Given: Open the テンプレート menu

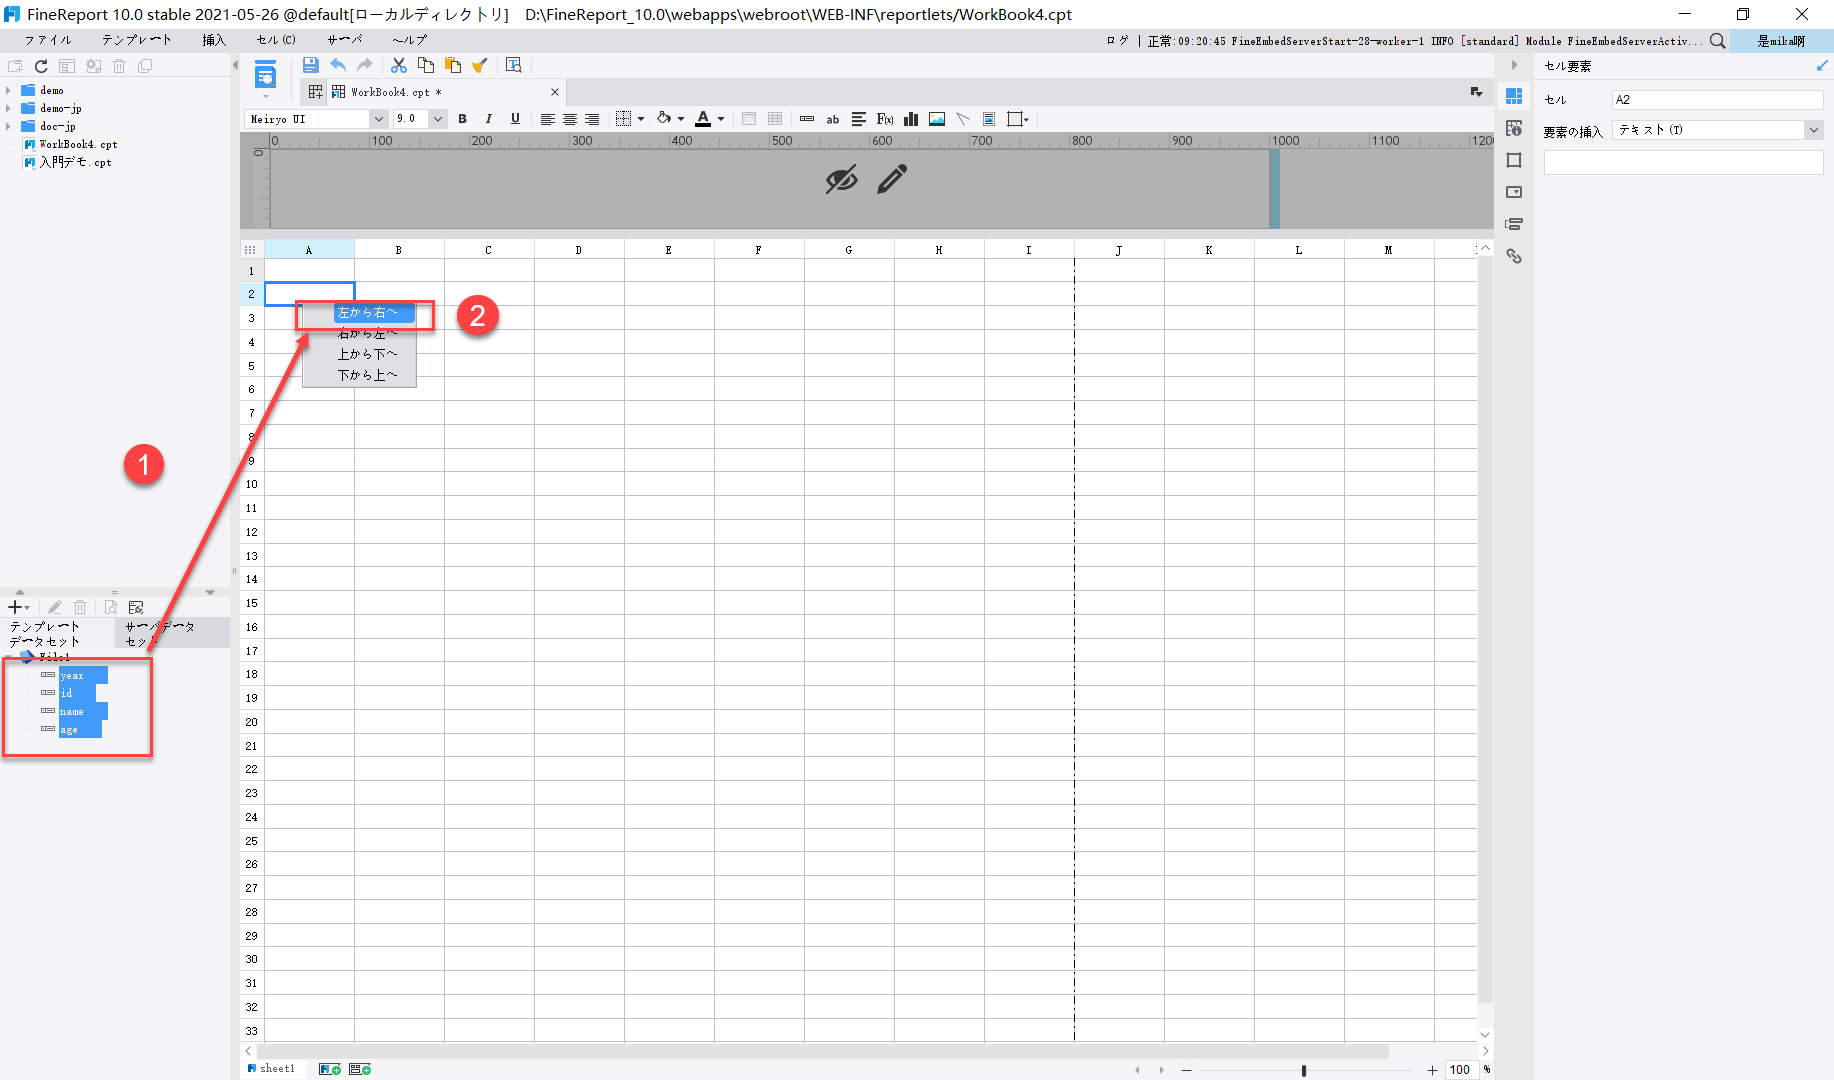Looking at the screenshot, I should (136, 39).
